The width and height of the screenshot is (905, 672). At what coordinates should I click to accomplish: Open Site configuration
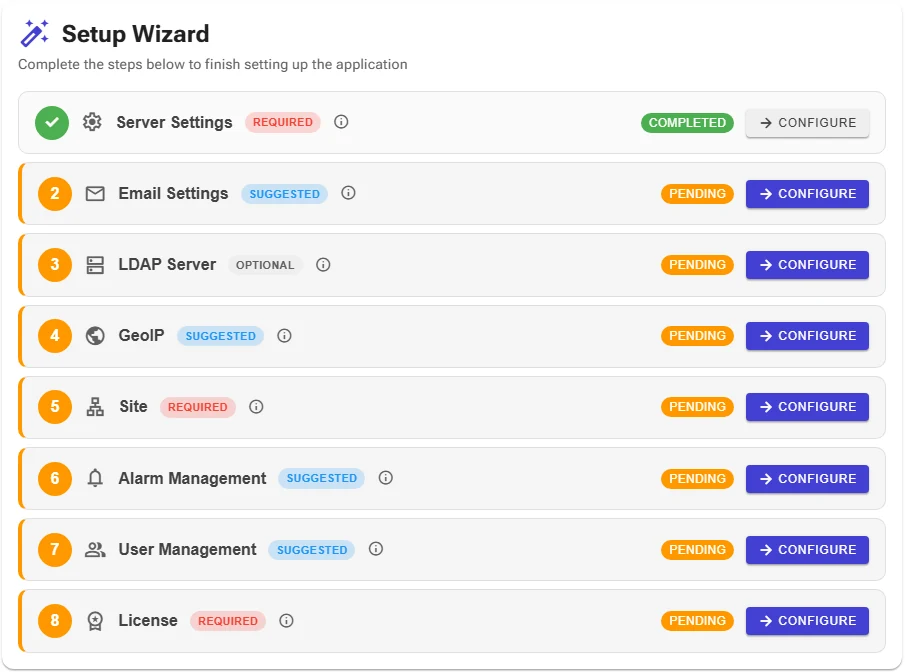coord(807,406)
